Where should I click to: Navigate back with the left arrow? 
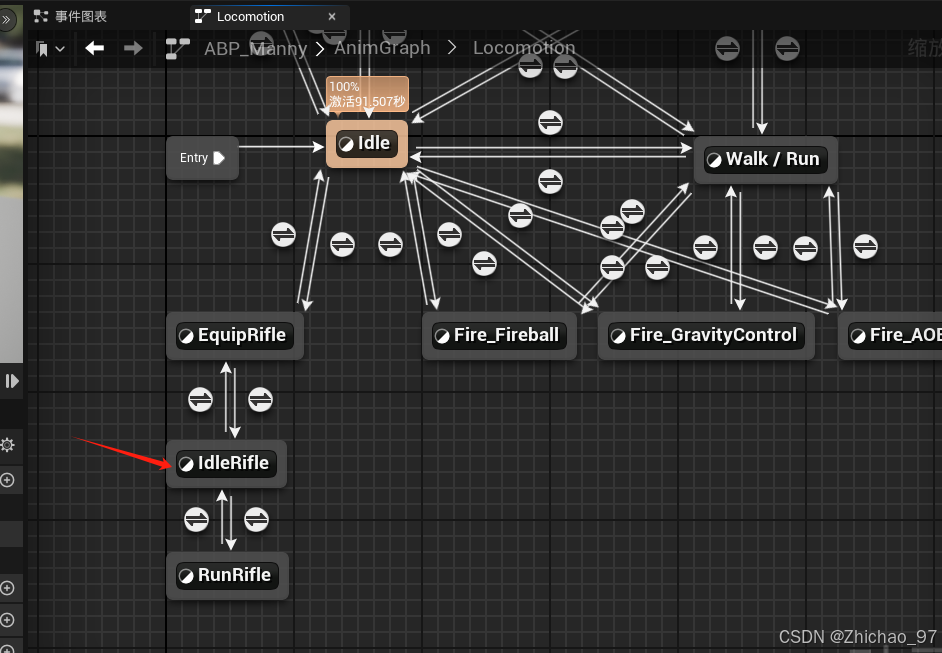[x=94, y=48]
